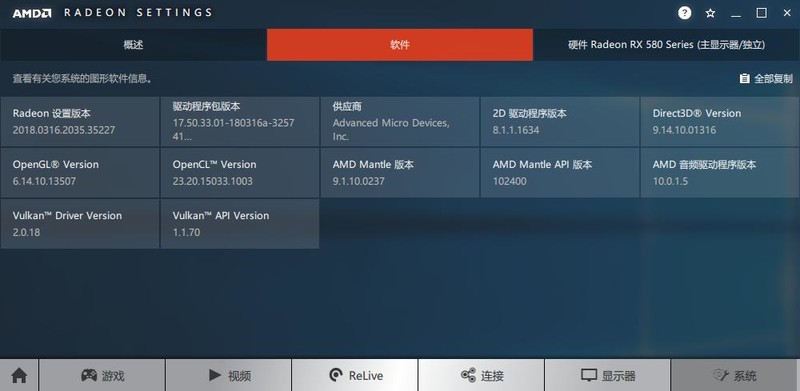Select the AMD Mantle API 版本 tile
Screen dimensions: 800x391
[560, 173]
